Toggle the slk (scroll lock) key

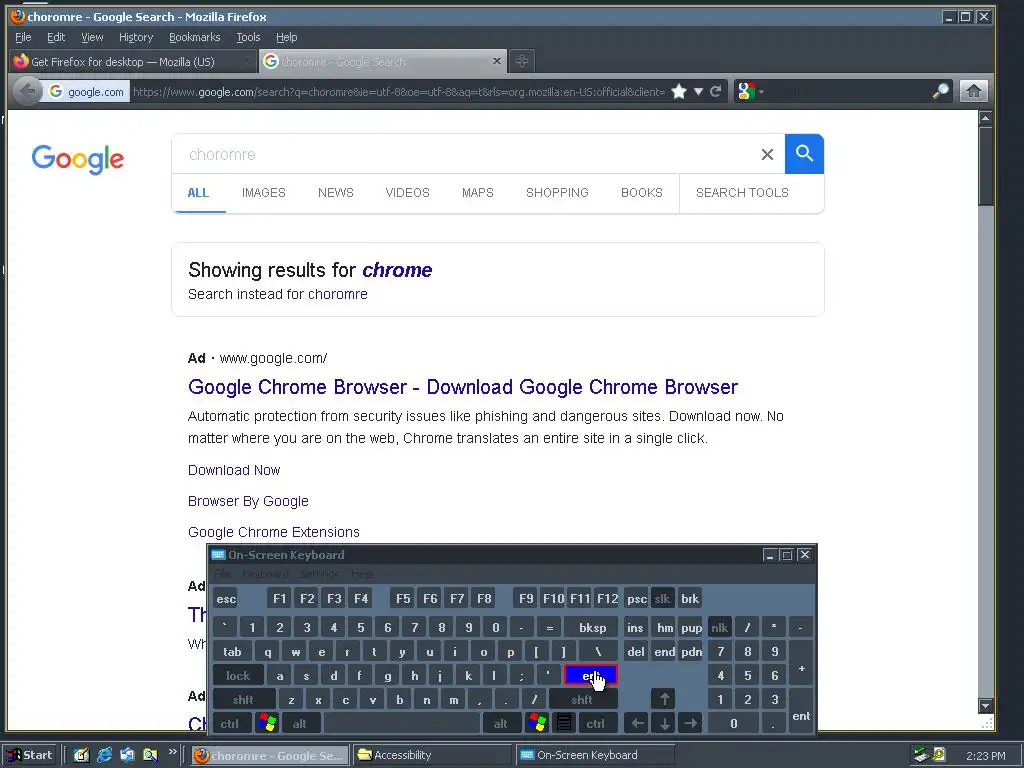click(662, 599)
